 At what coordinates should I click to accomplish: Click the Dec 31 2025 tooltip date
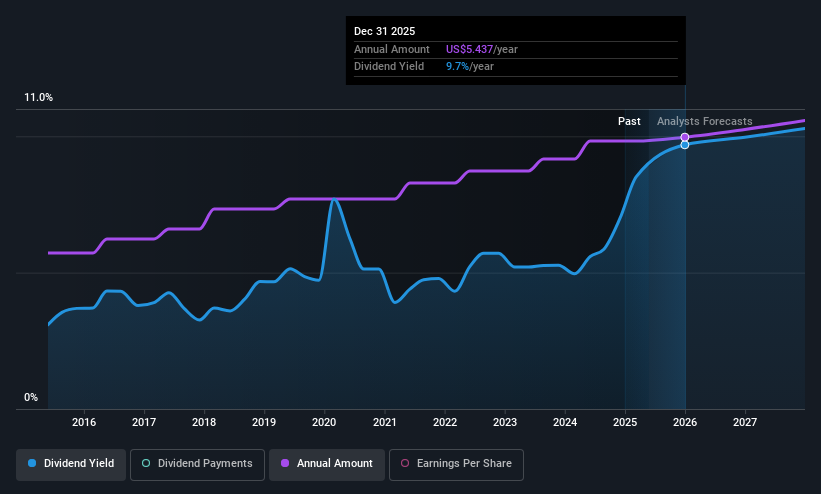pyautogui.click(x=384, y=31)
